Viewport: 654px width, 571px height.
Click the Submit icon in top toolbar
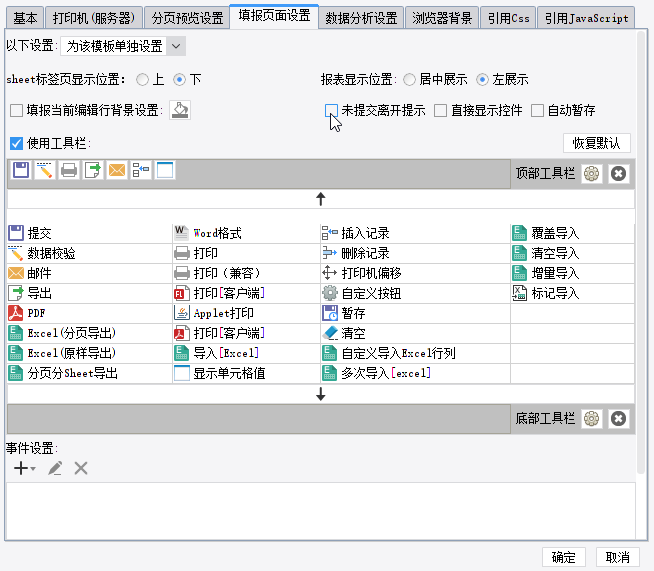click(x=21, y=171)
